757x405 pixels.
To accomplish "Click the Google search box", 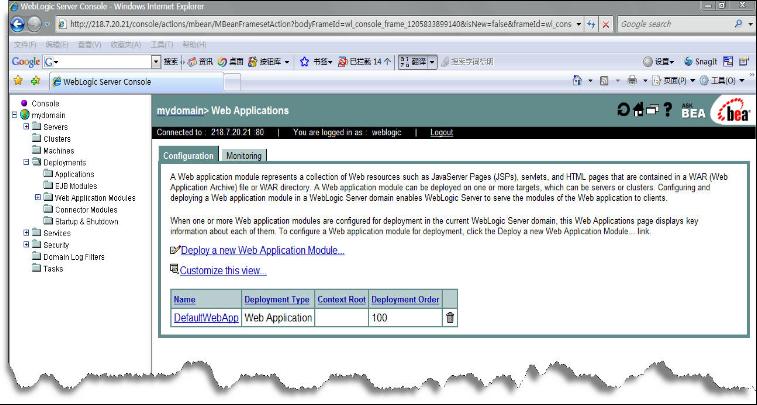I will (x=675, y=24).
